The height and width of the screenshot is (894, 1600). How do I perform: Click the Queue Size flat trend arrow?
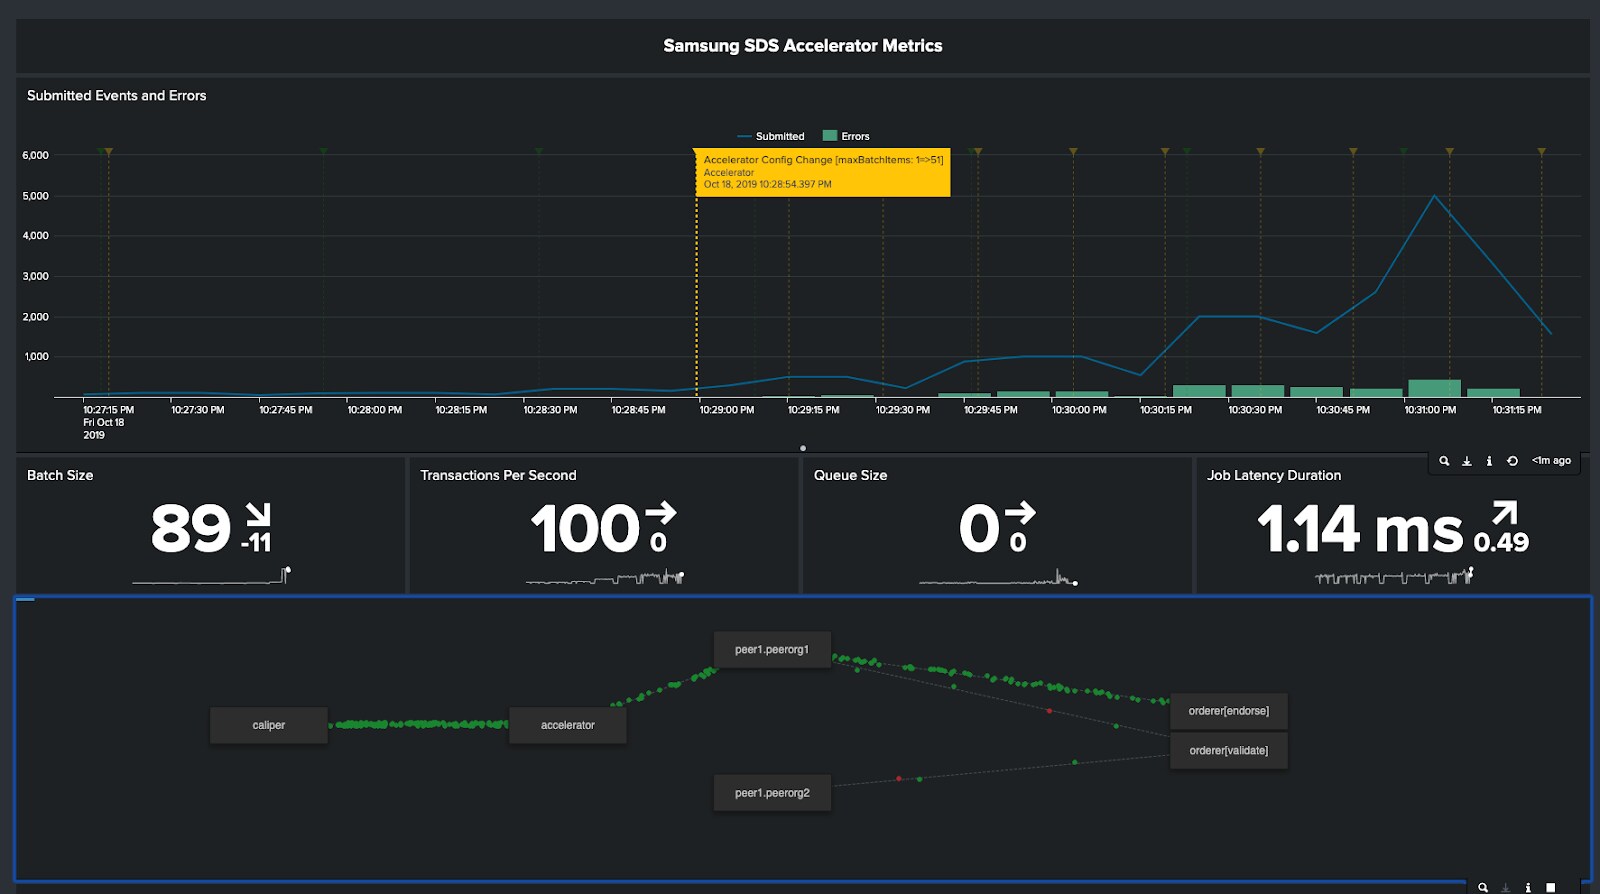click(x=1020, y=513)
